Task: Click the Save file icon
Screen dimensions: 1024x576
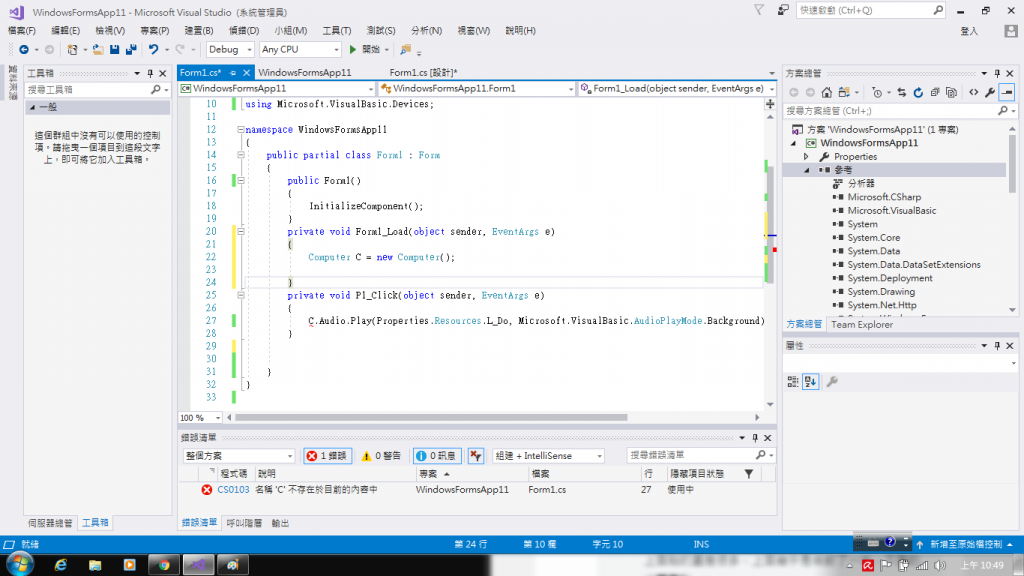Action: (114, 50)
